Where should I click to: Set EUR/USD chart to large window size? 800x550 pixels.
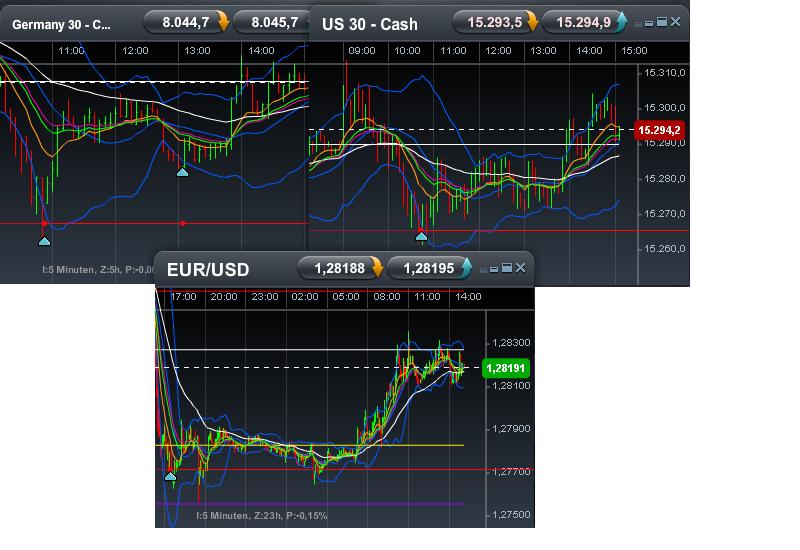507,267
